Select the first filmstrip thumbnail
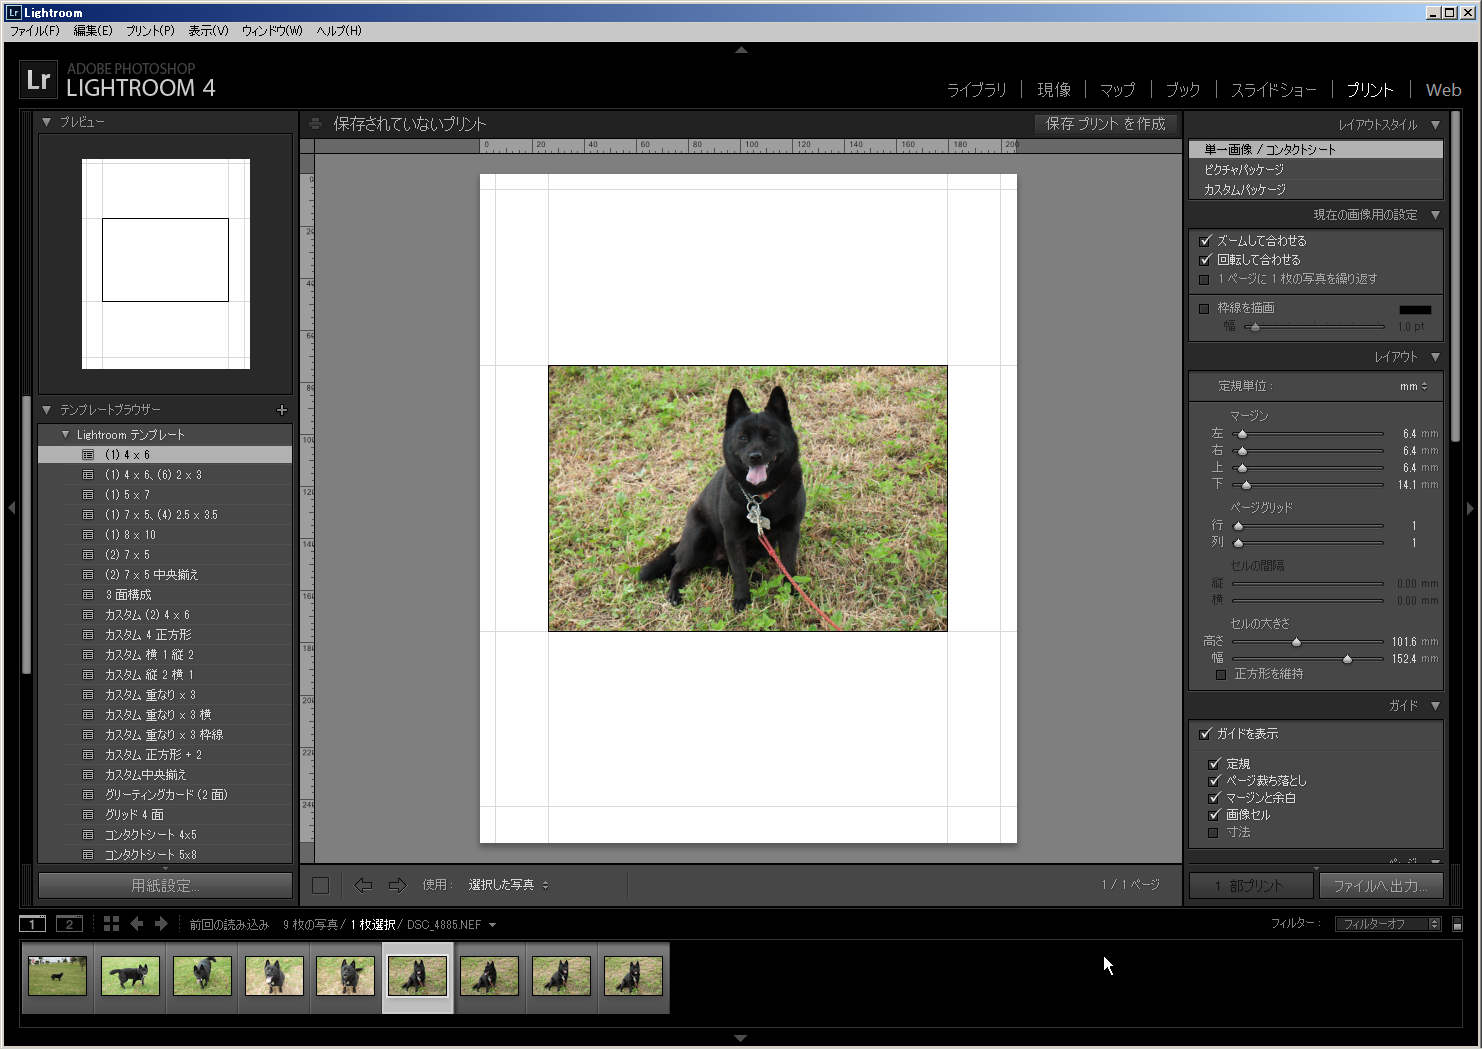This screenshot has height=1050, width=1482. pyautogui.click(x=57, y=976)
